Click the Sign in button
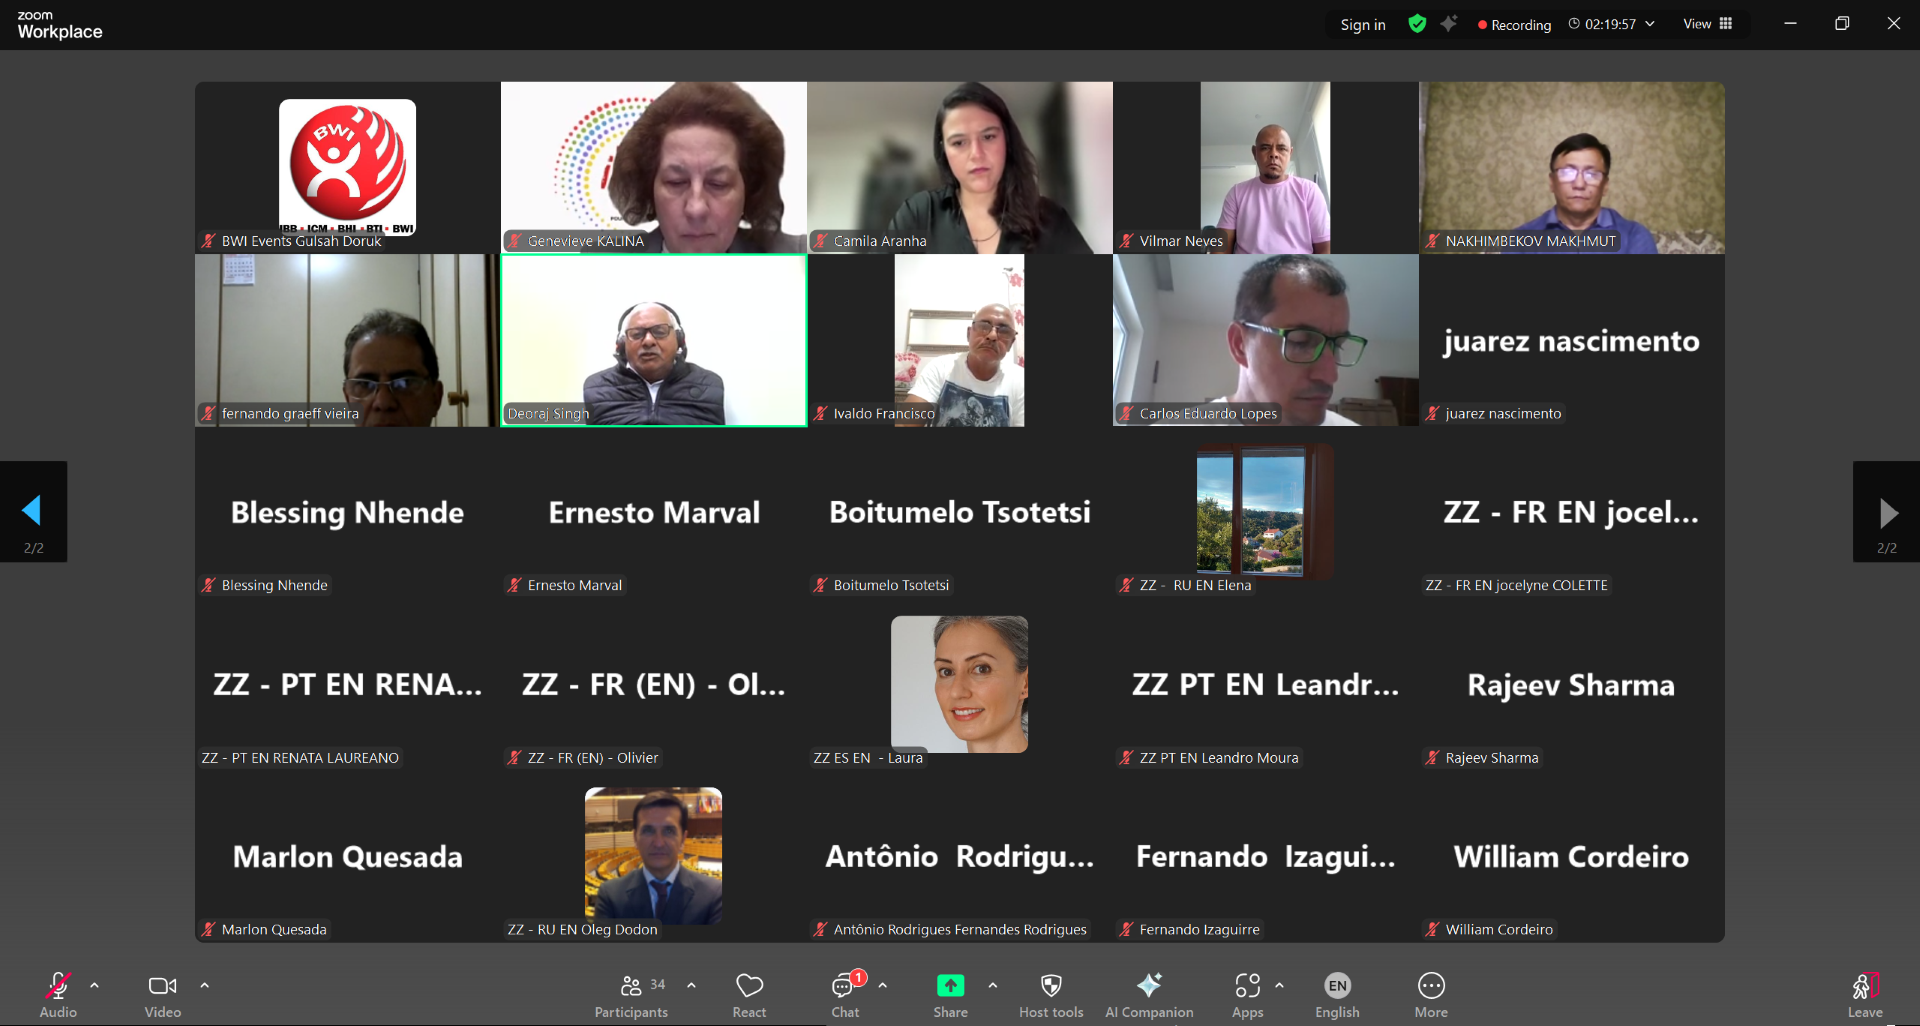 tap(1363, 24)
